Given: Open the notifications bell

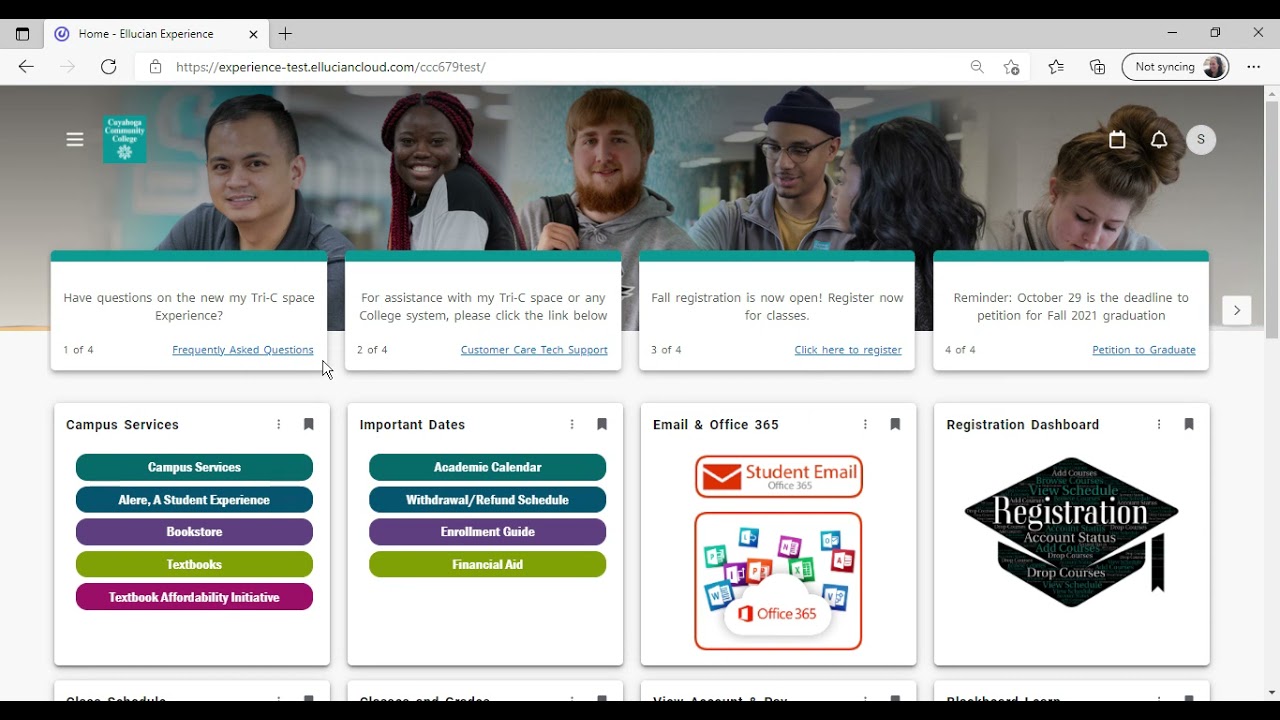Looking at the screenshot, I should [x=1159, y=140].
